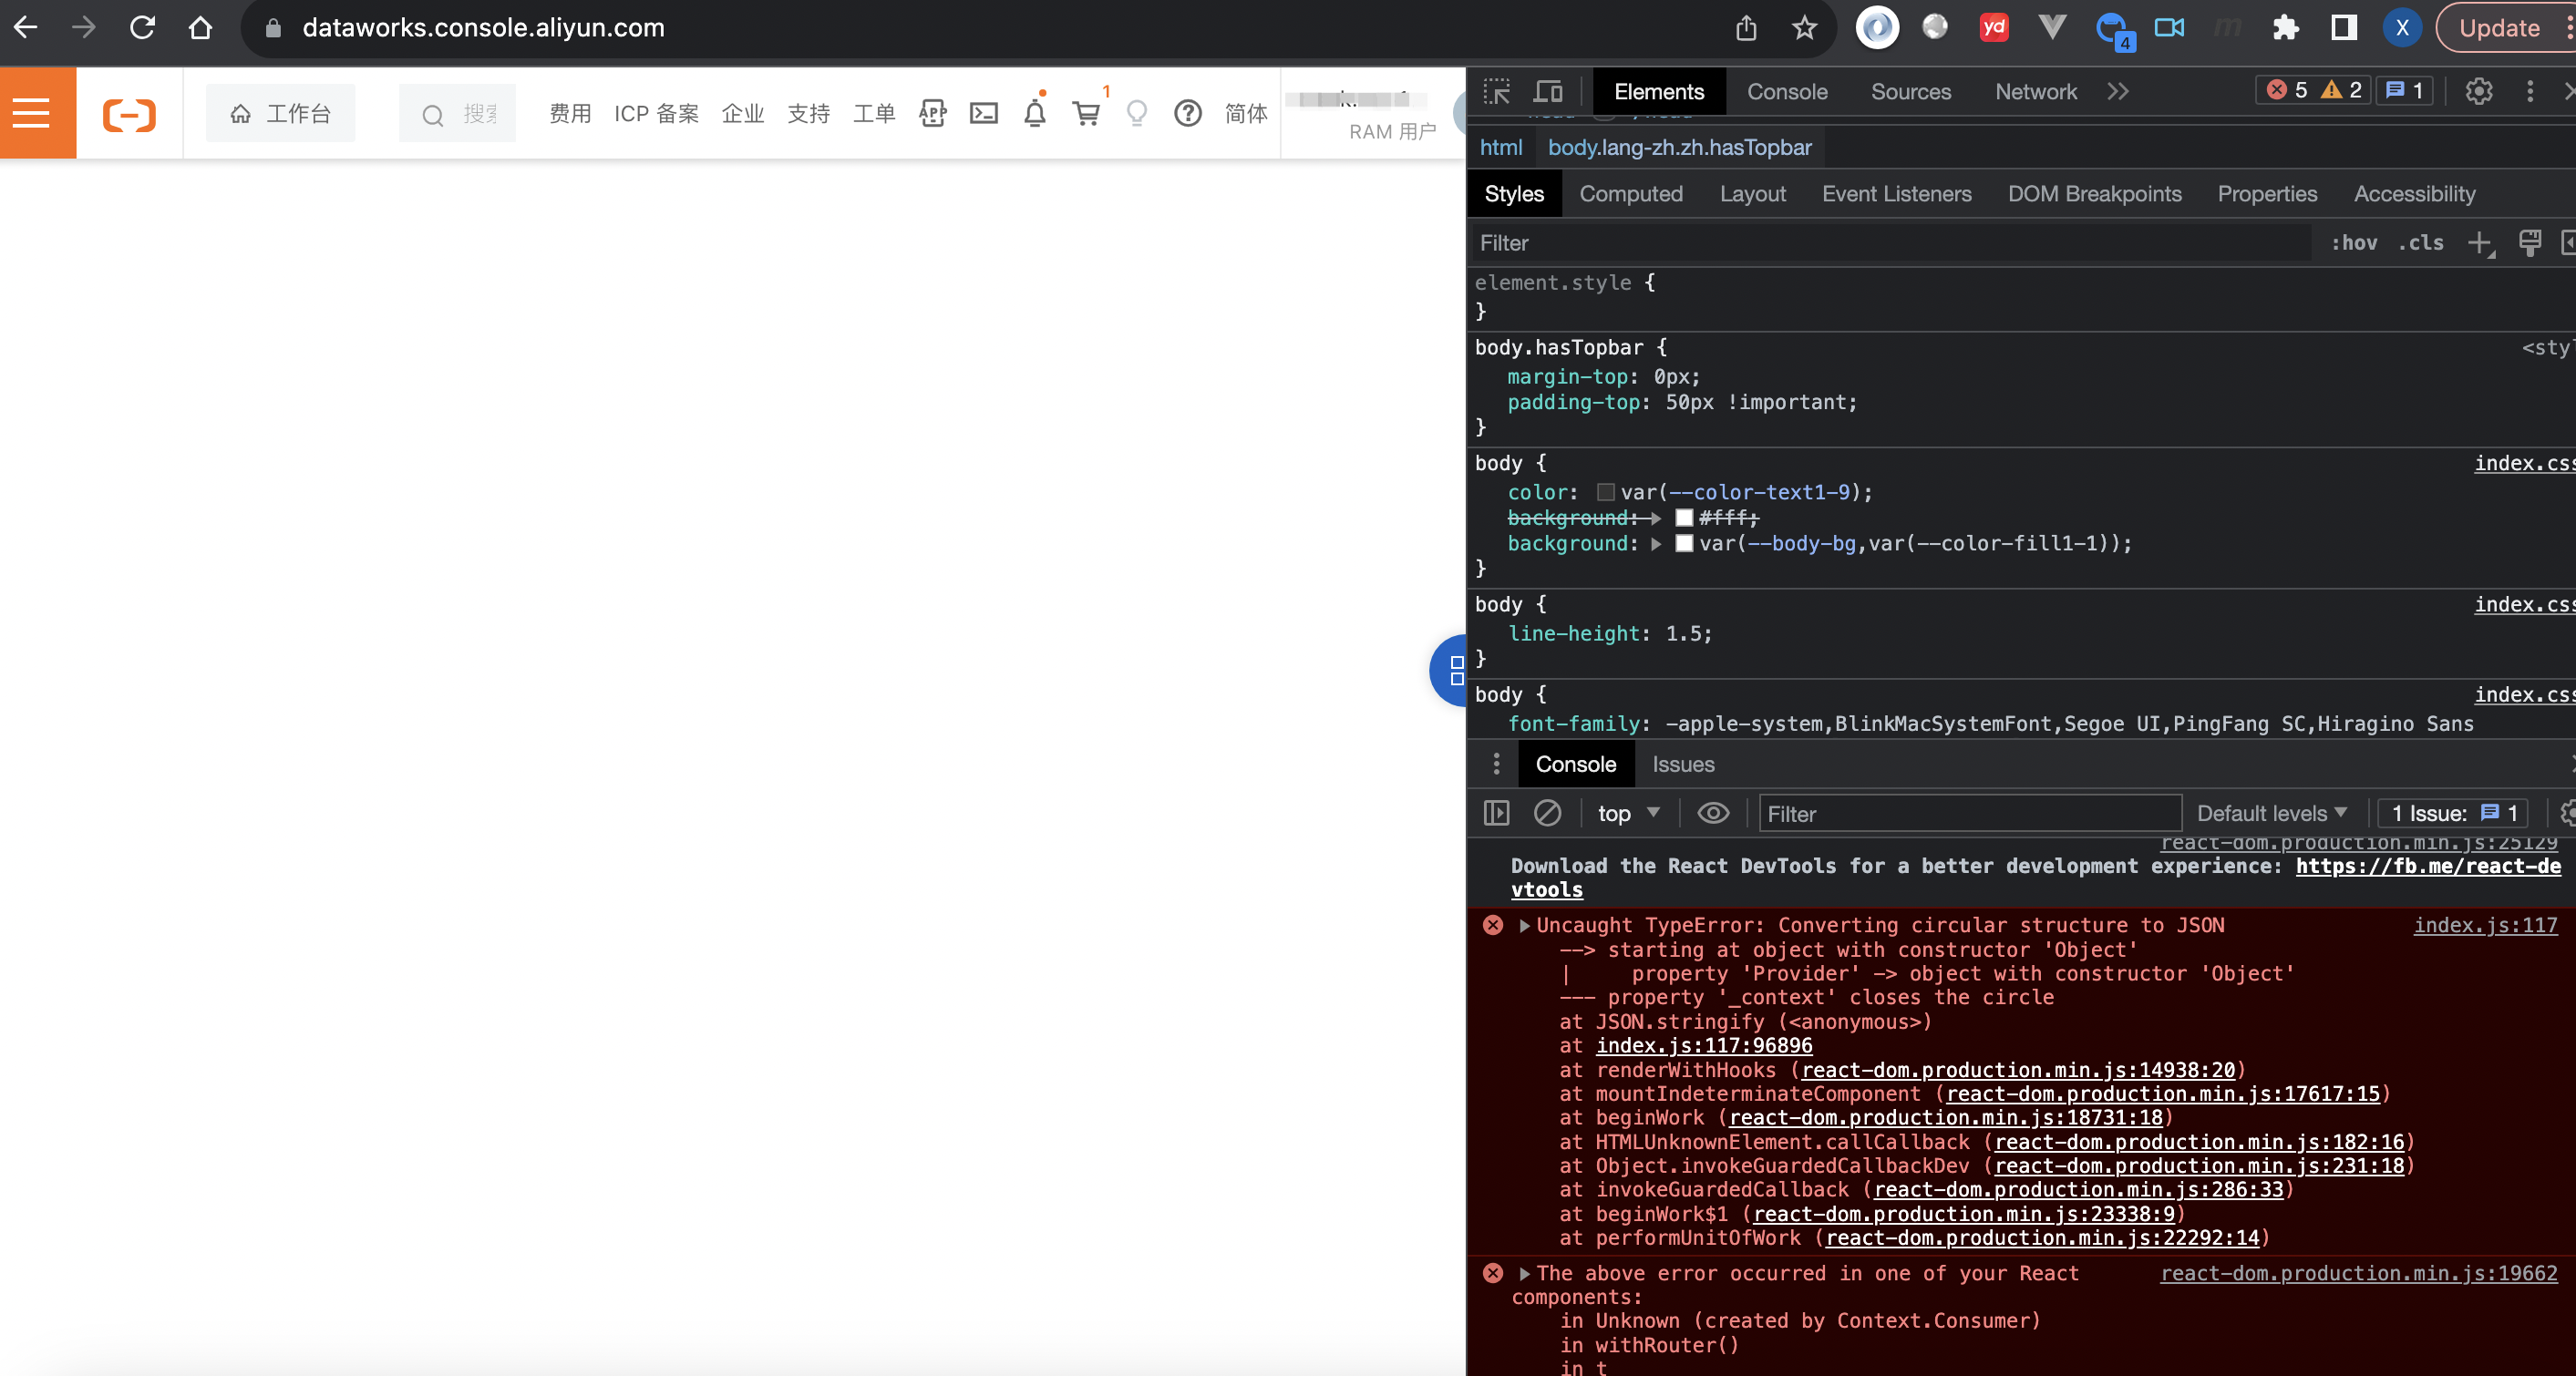Open the 'top' JavaScript context dropdown
This screenshot has width=2576, height=1376.
click(1628, 814)
